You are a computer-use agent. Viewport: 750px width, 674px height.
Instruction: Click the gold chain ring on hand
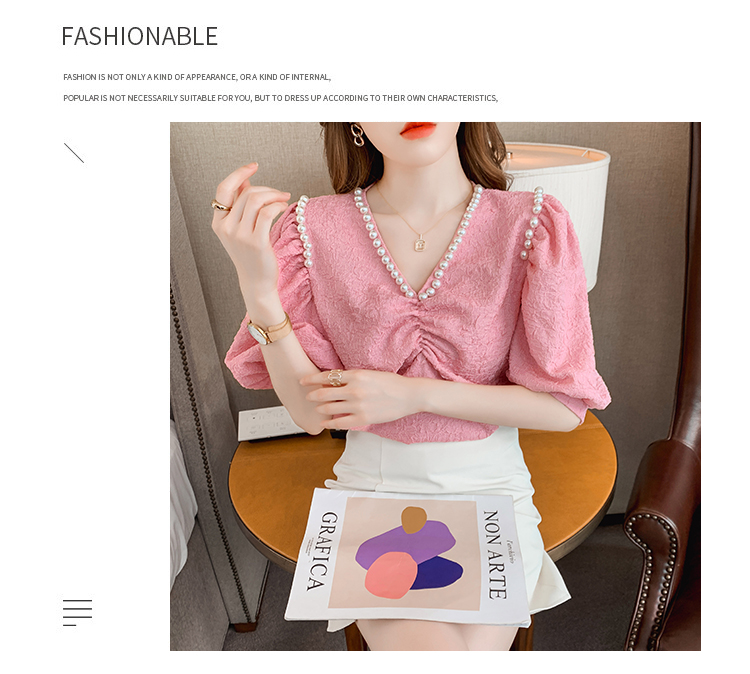[335, 377]
